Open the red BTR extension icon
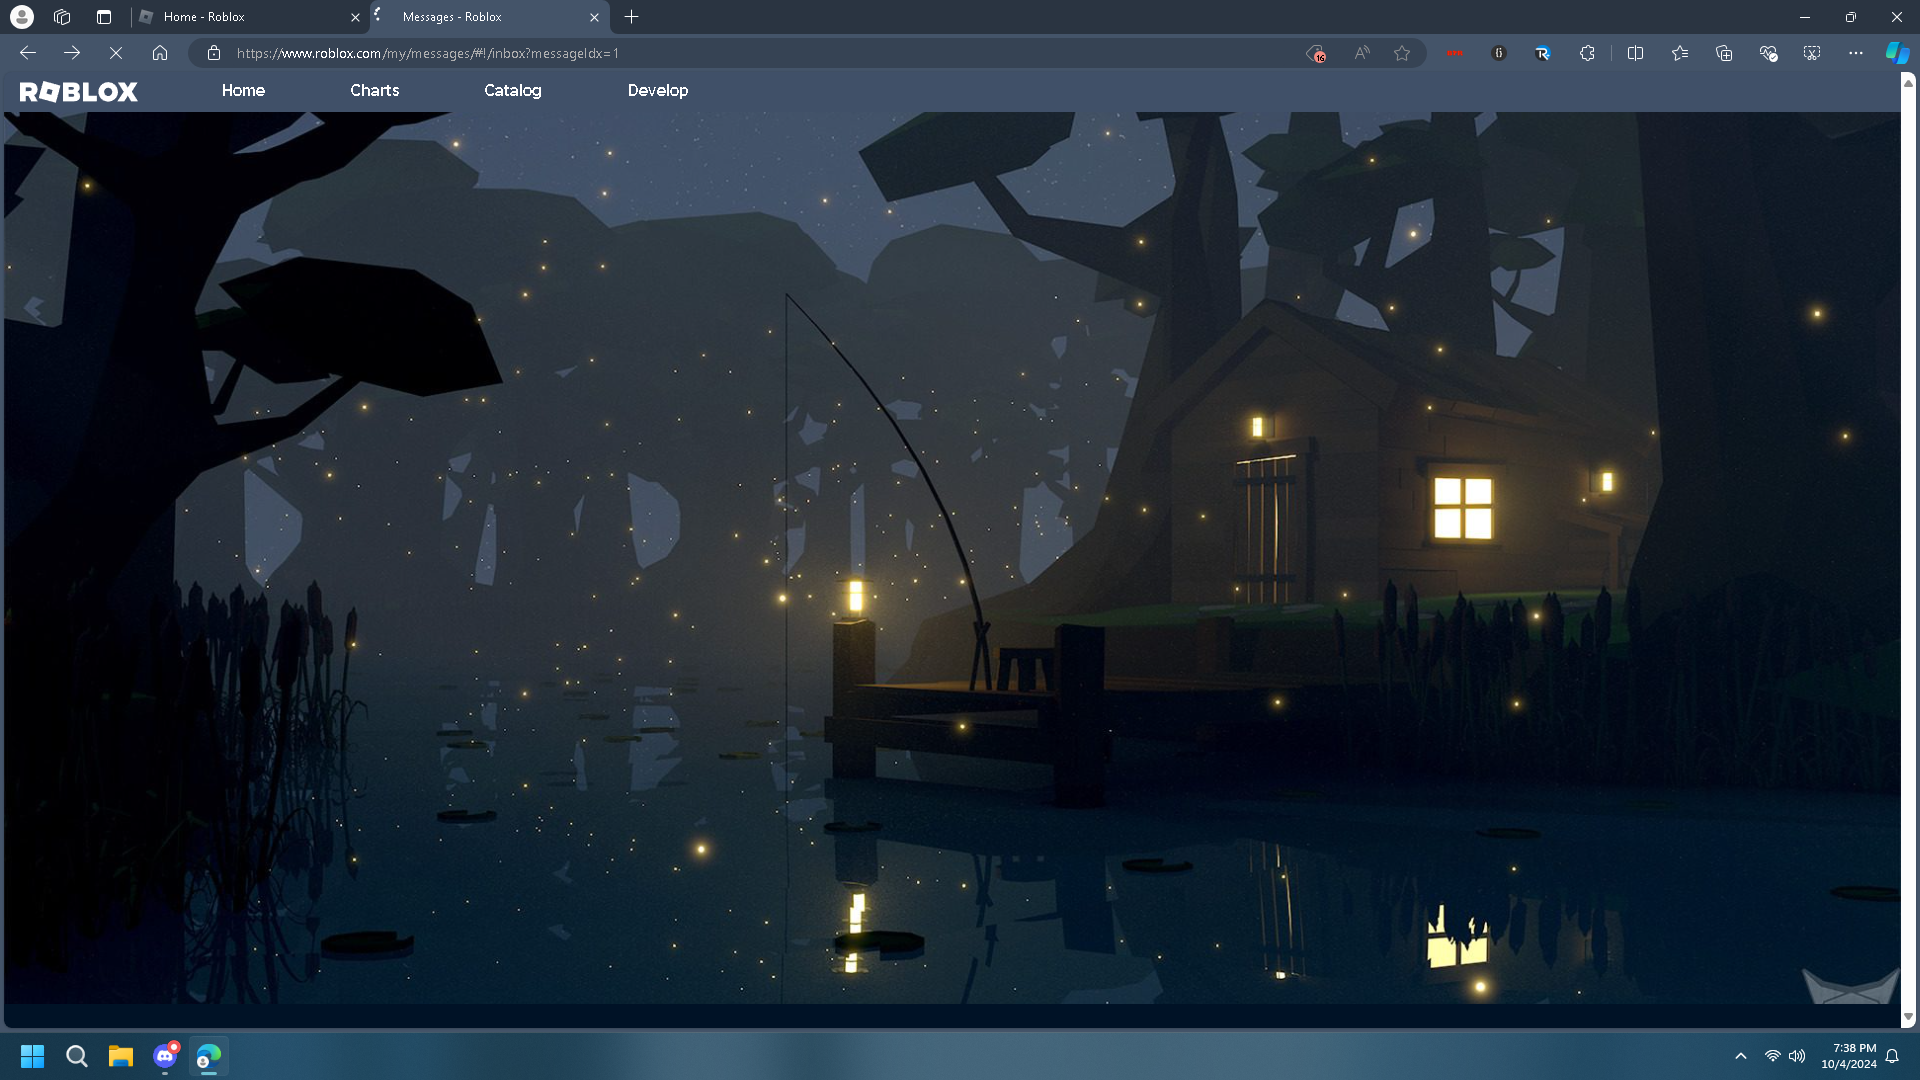The width and height of the screenshot is (1920, 1080). click(x=1455, y=53)
